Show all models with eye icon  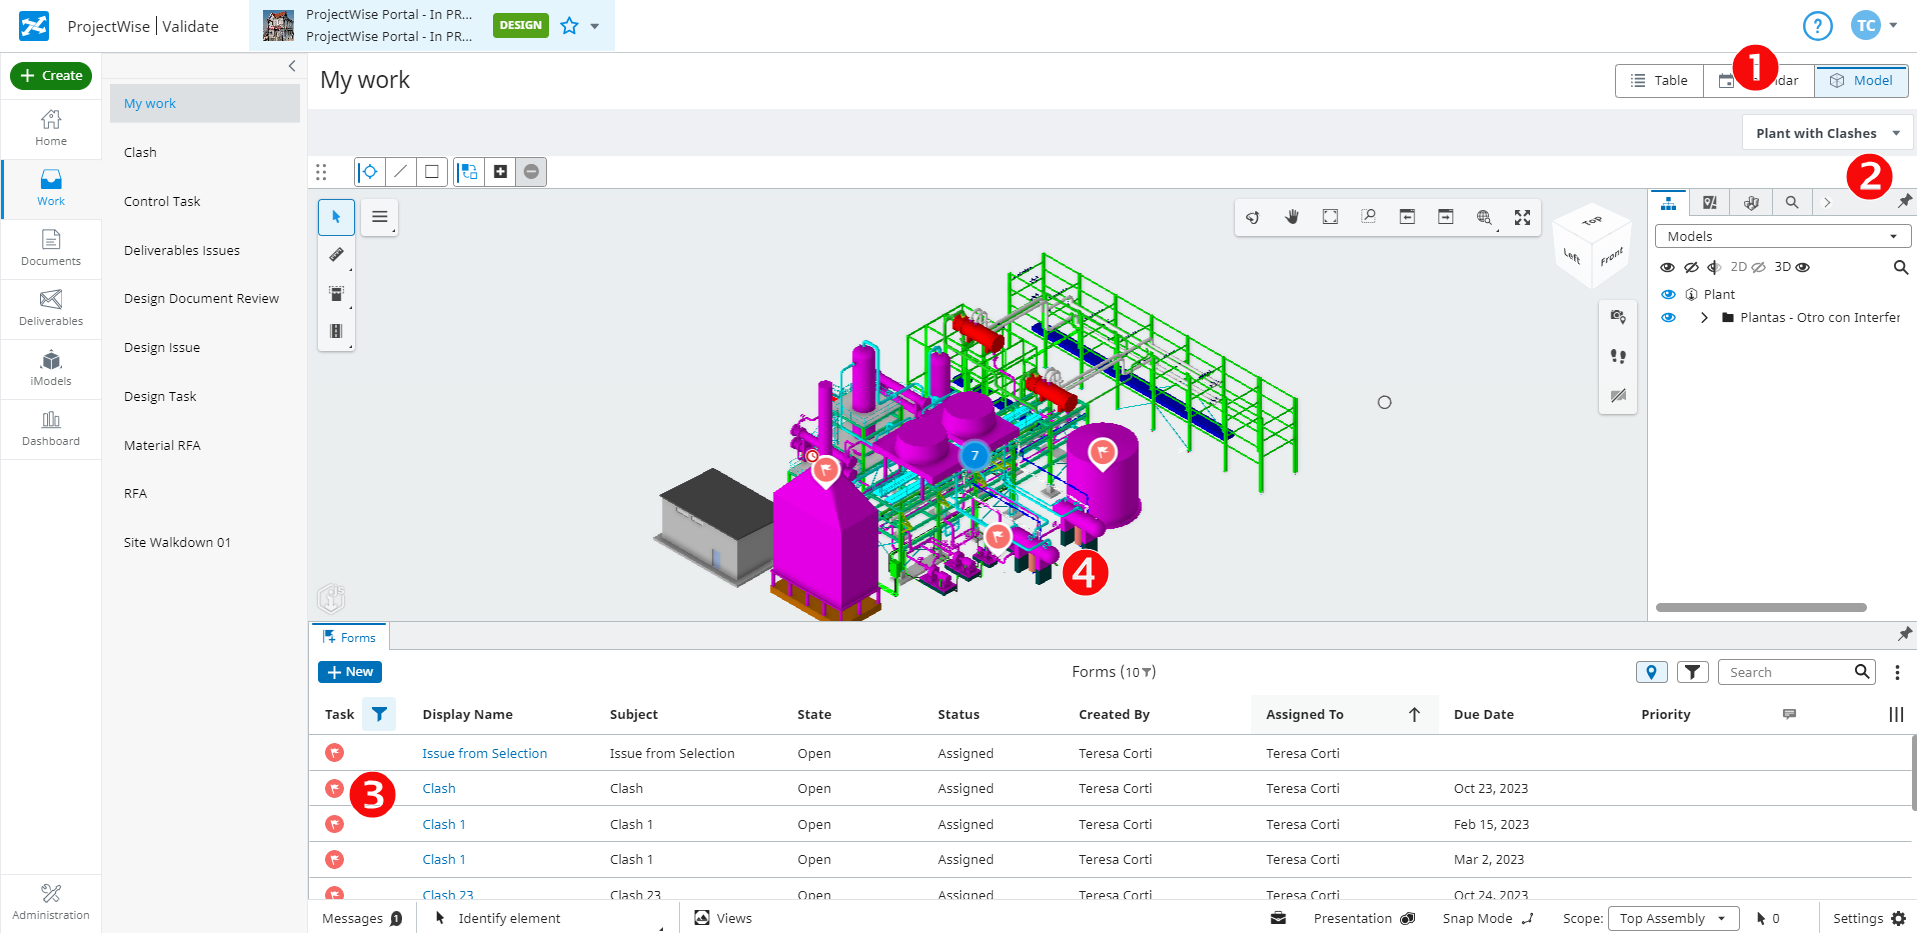pos(1667,267)
